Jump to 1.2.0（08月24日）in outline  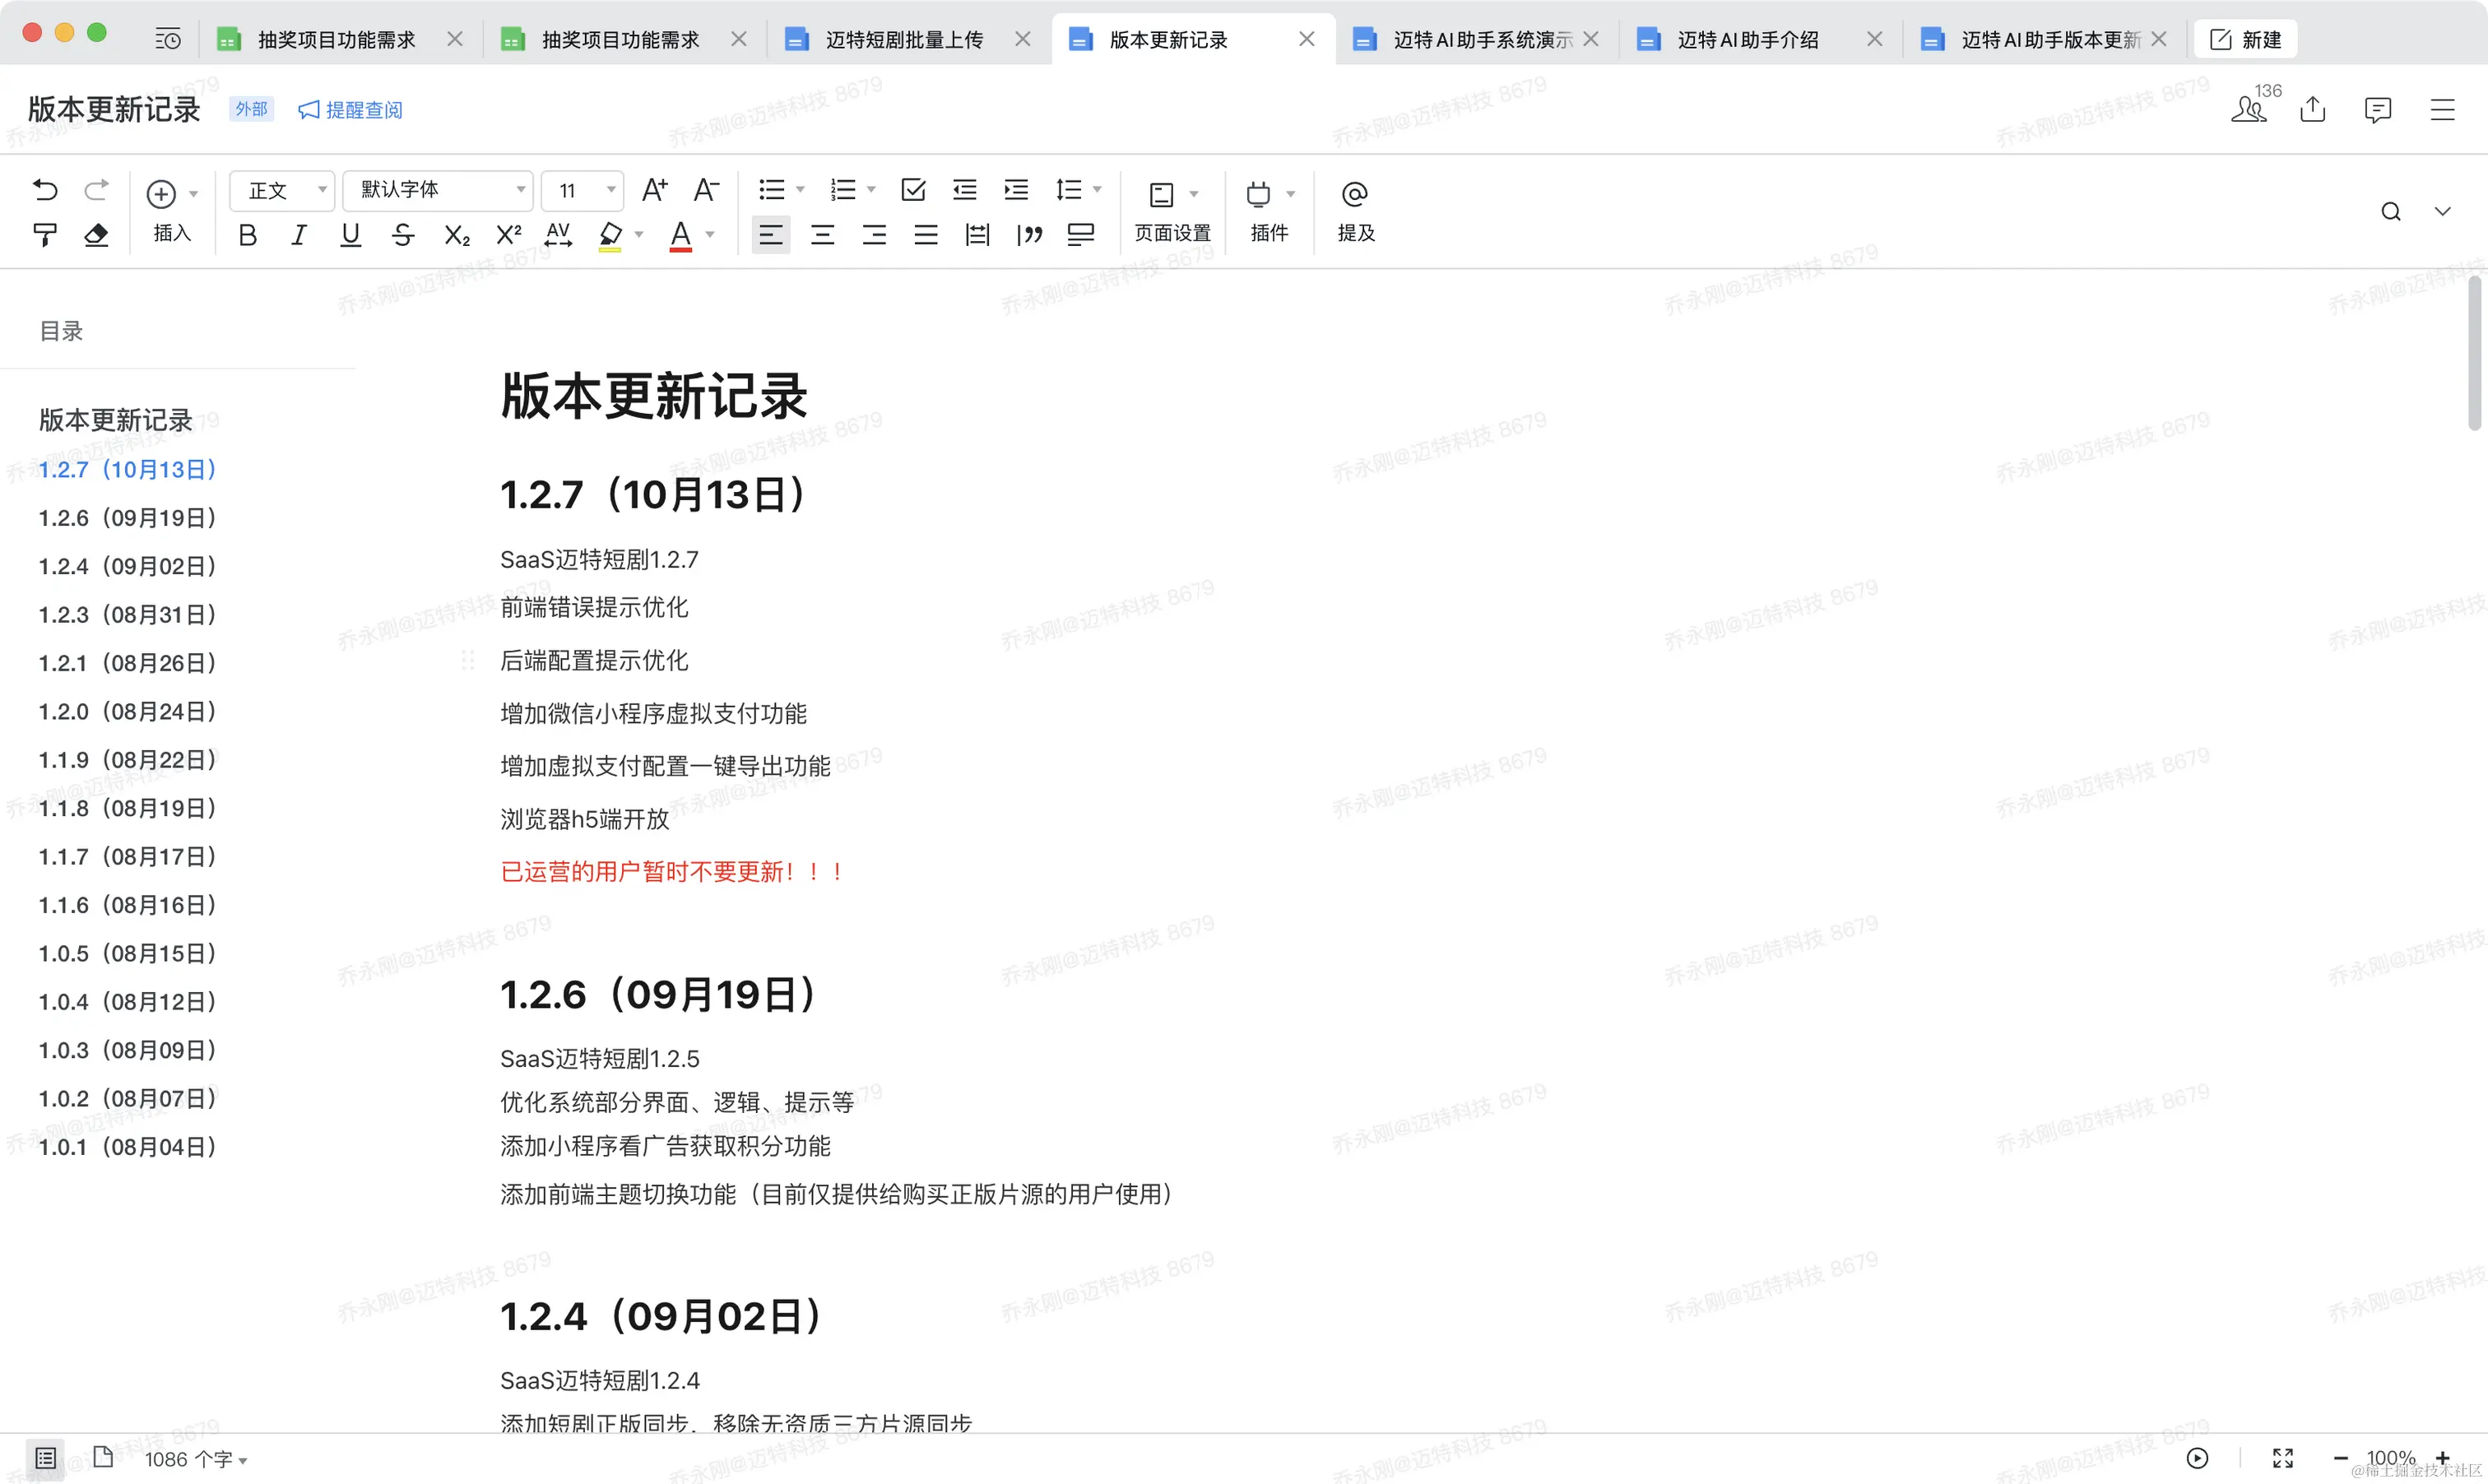click(x=127, y=711)
